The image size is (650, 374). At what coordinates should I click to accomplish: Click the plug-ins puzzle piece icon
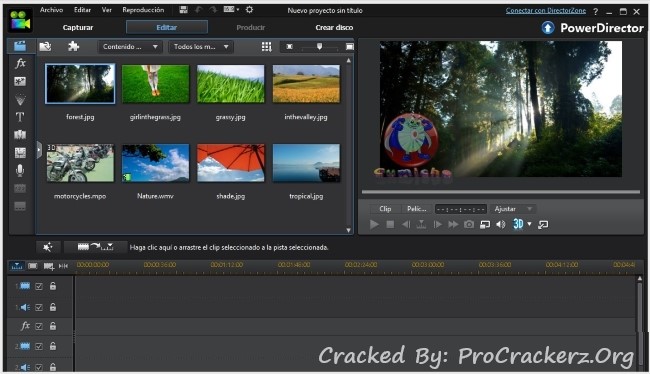[x=73, y=46]
